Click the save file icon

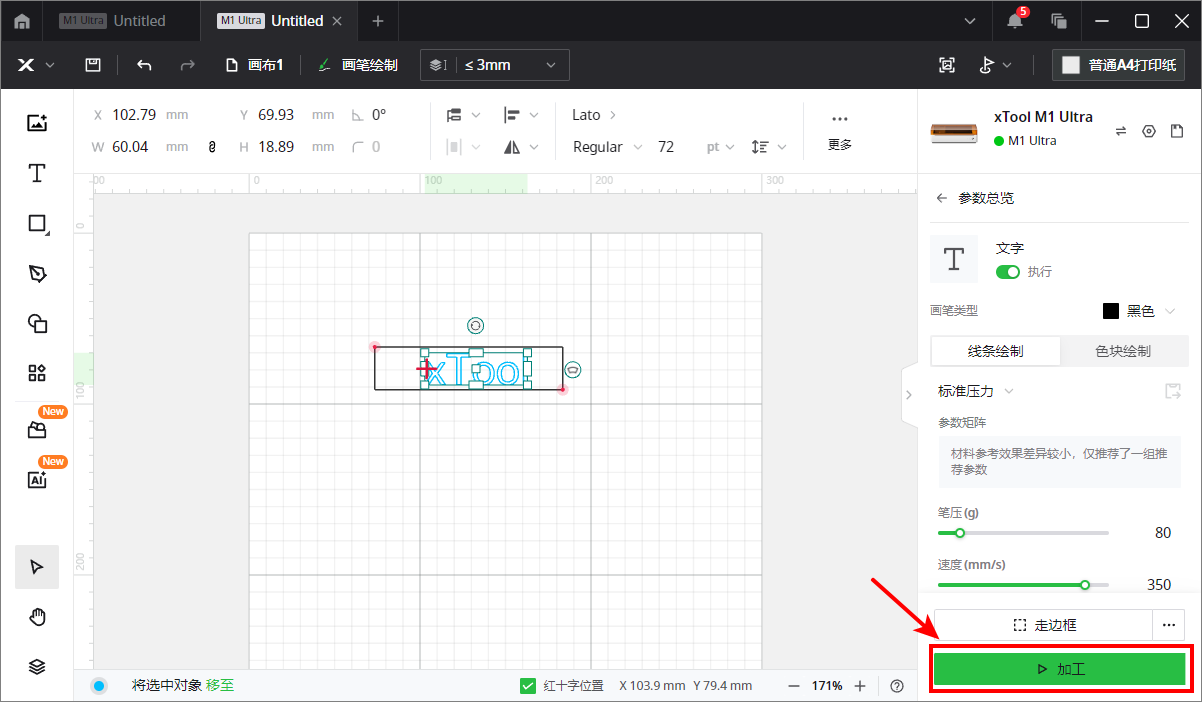tap(93, 65)
